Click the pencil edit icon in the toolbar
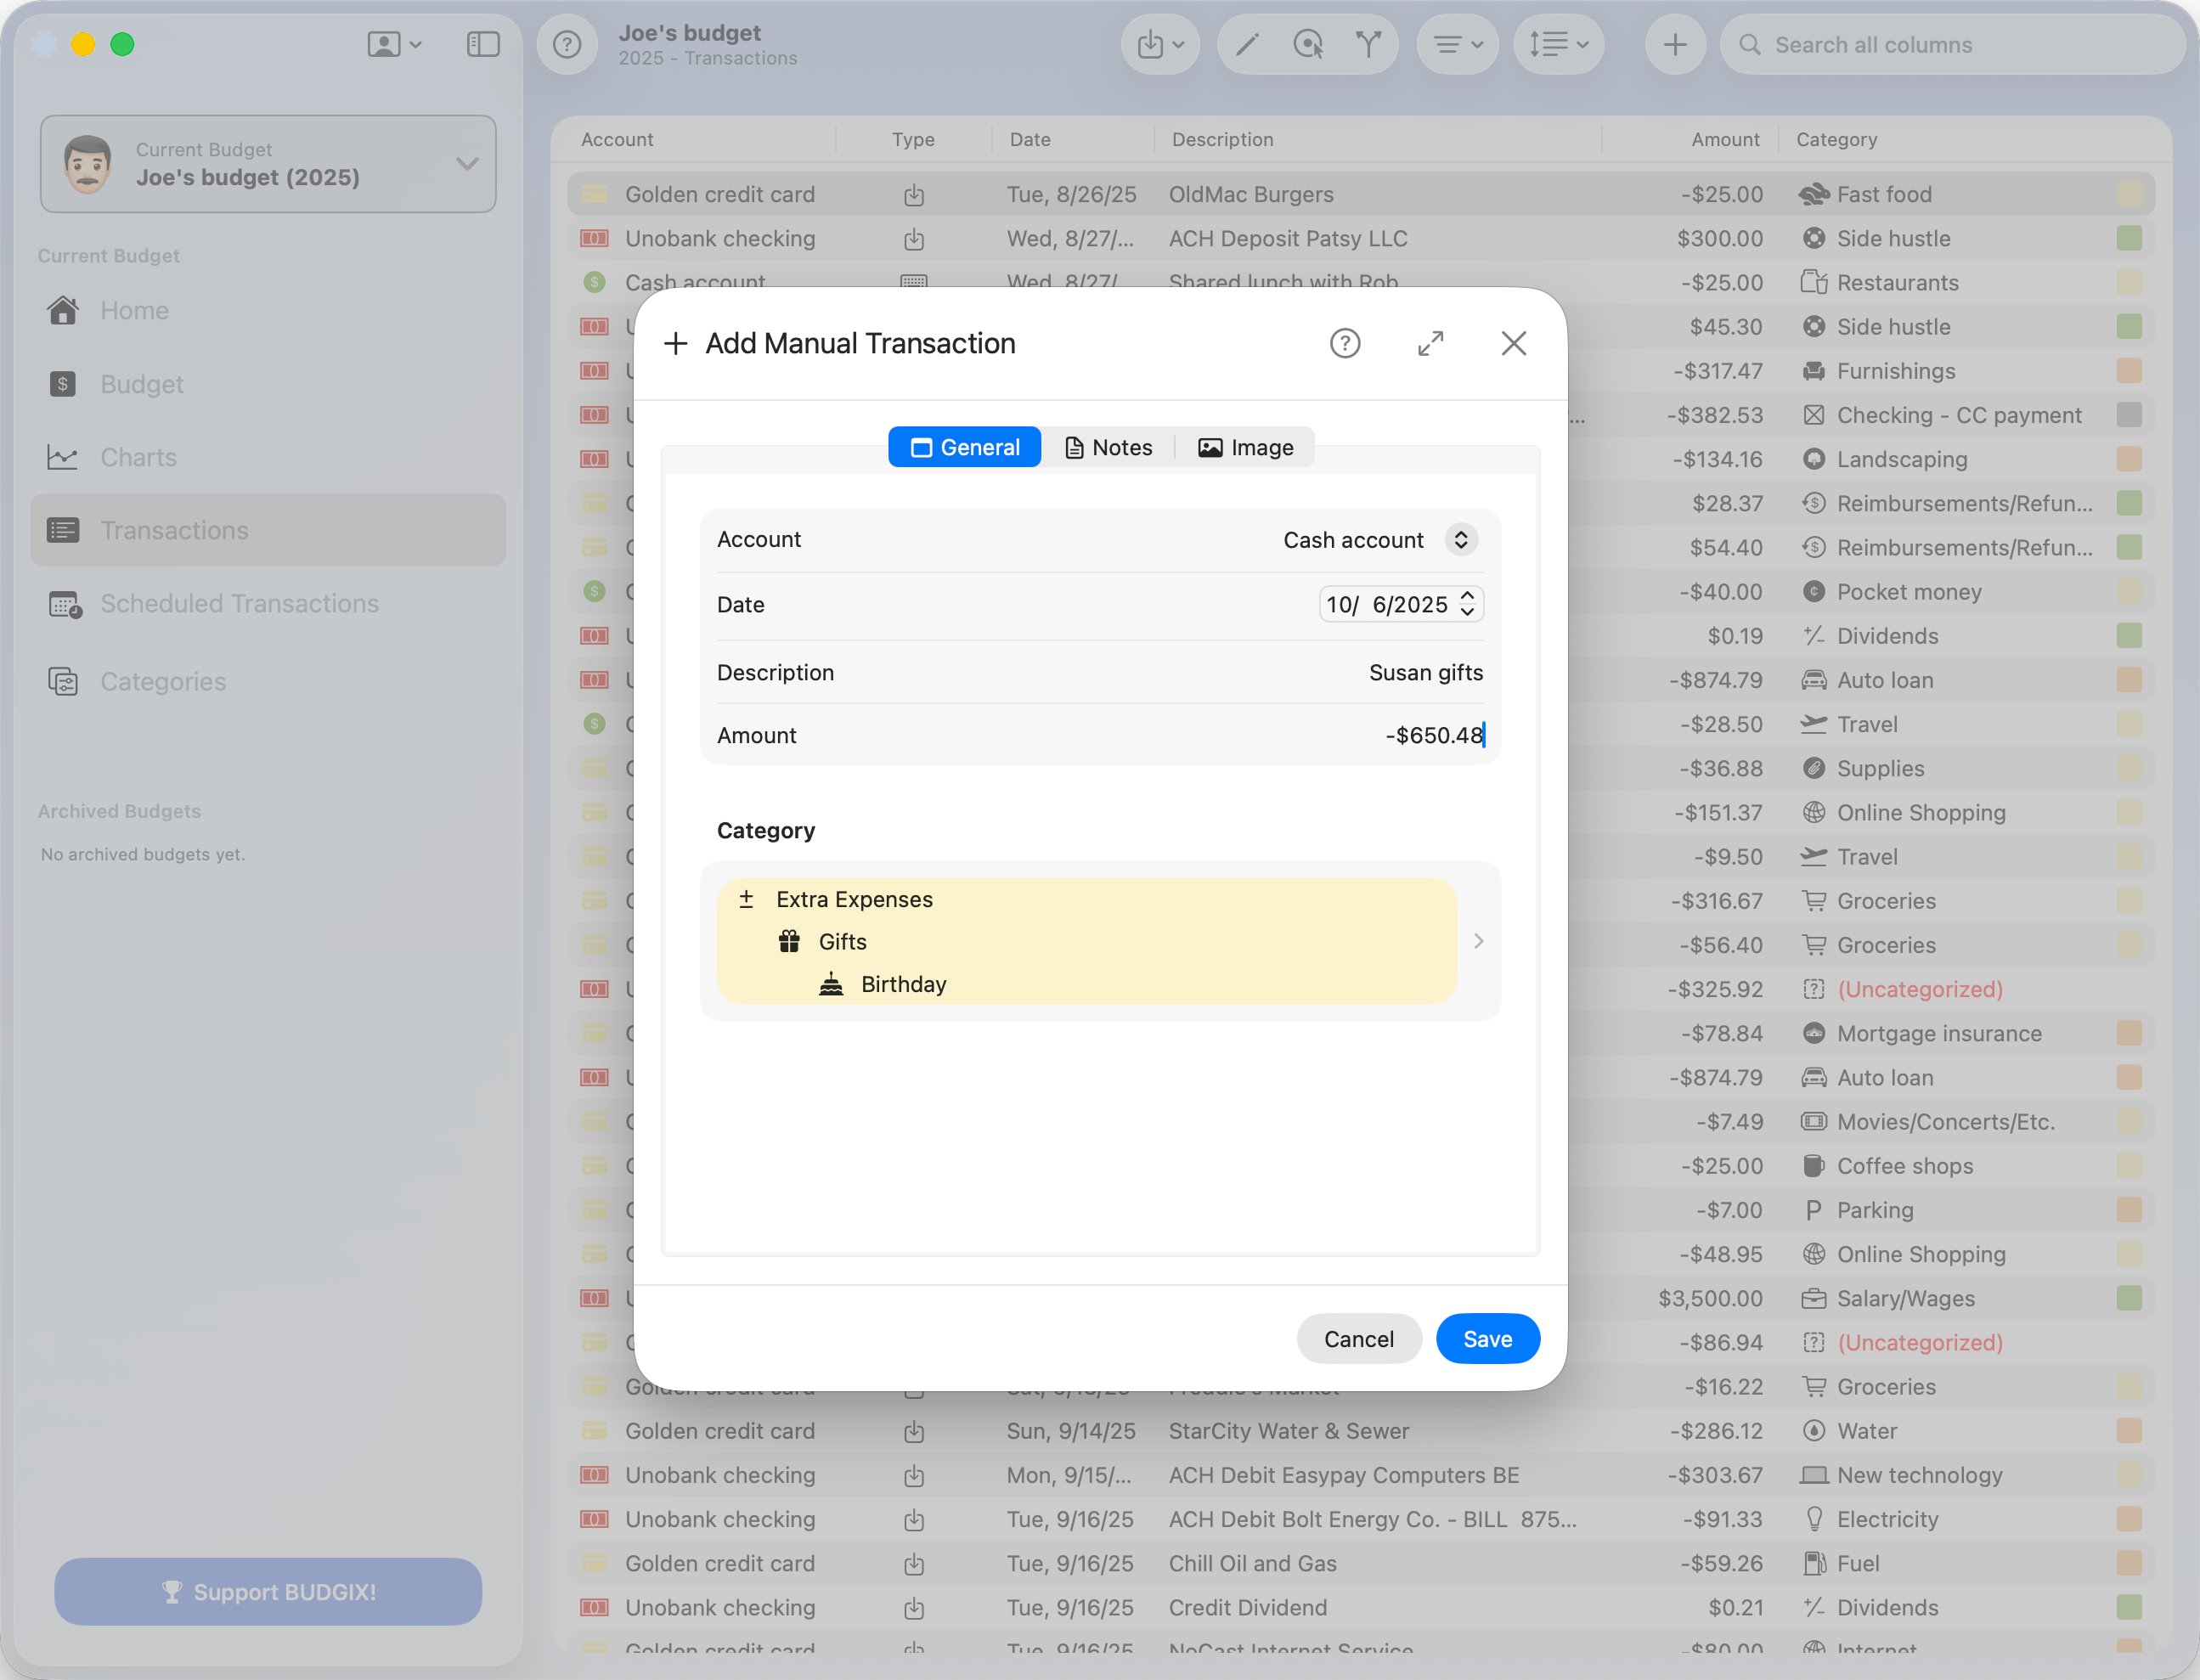Screen dimensions: 2200x1680 pos(1247,45)
